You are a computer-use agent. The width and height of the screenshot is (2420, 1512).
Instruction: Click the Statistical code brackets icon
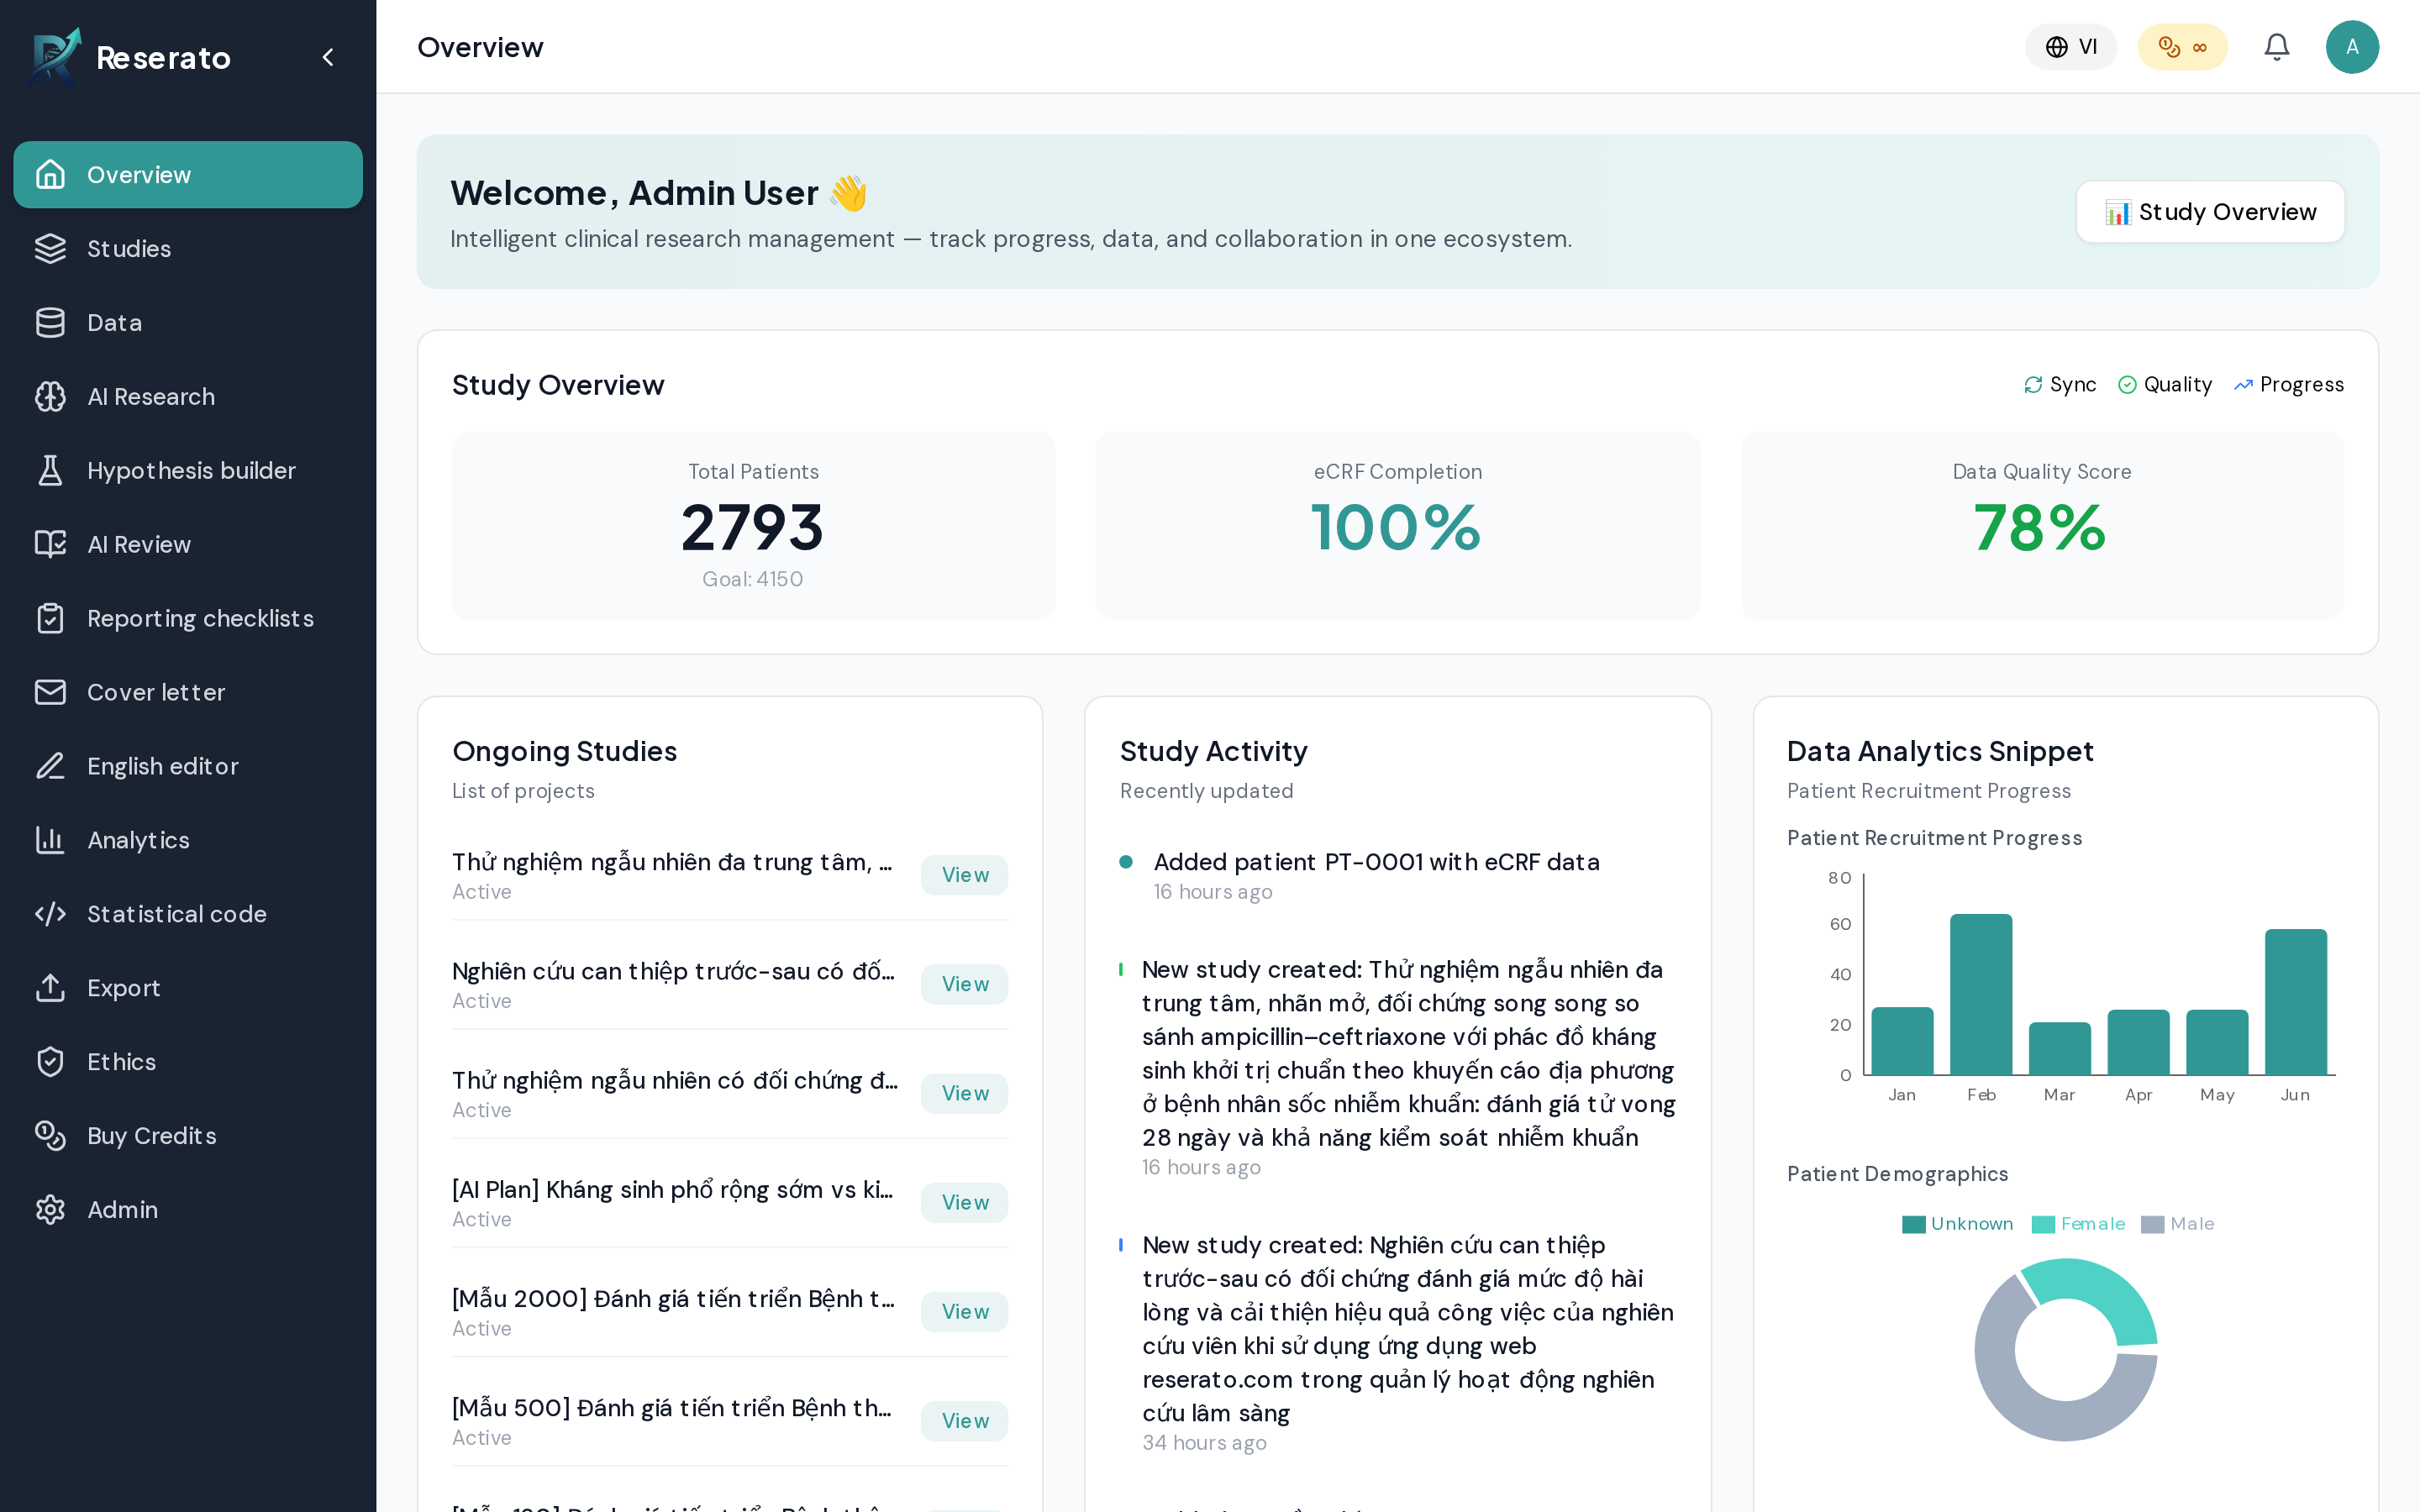(50, 914)
